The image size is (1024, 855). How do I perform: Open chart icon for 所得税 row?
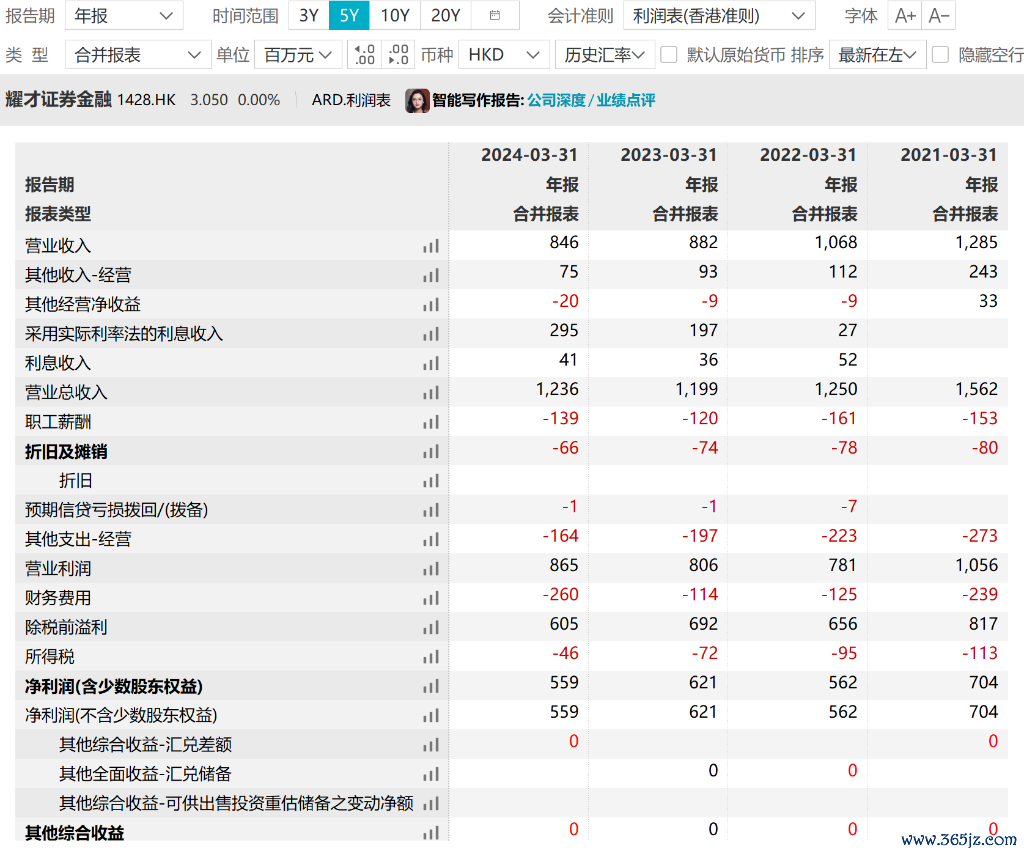pyautogui.click(x=430, y=658)
